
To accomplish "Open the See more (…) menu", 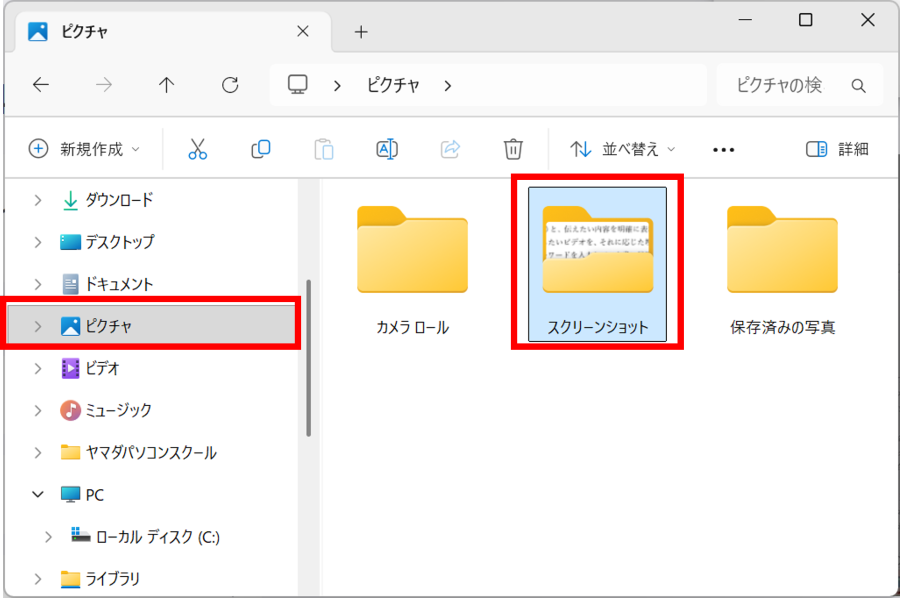I will pos(723,148).
